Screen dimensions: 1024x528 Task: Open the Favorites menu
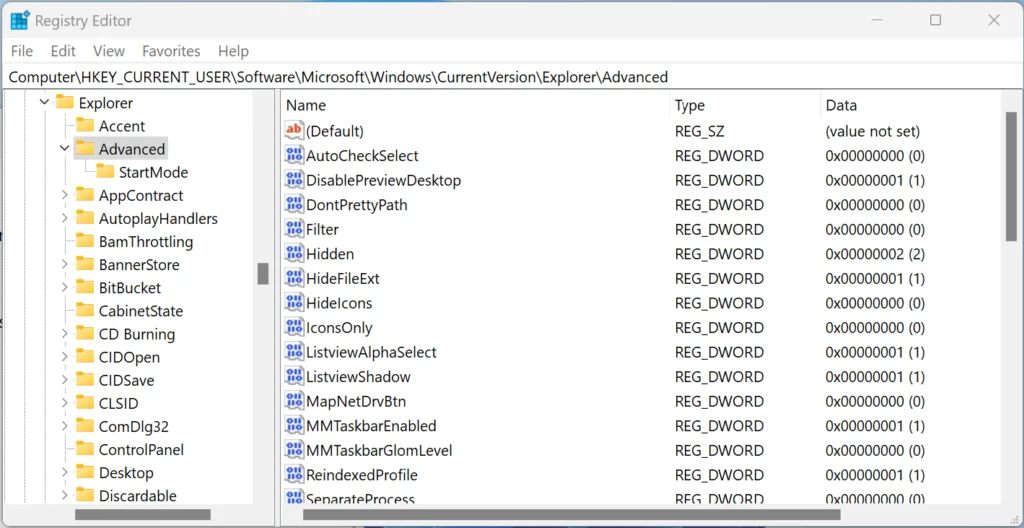point(171,51)
